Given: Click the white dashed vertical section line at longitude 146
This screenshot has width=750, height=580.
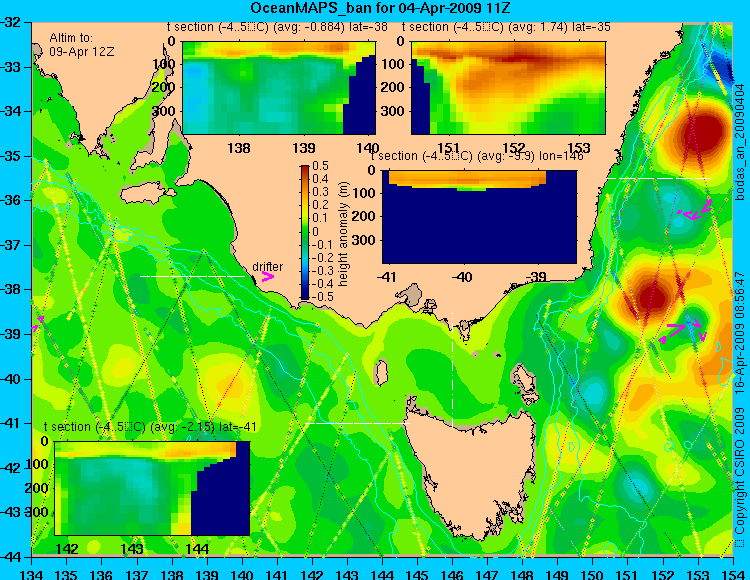Looking at the screenshot, I should (x=452, y=369).
